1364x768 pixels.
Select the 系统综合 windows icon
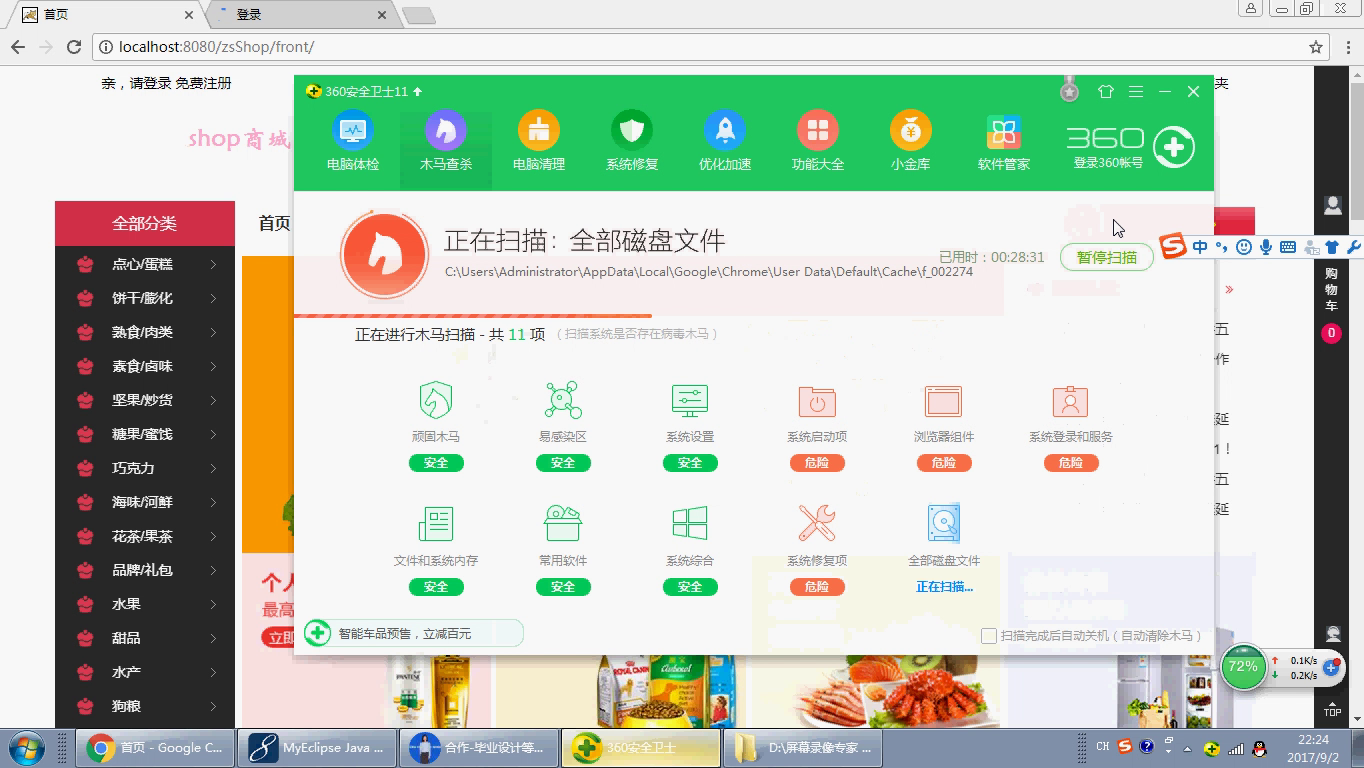tap(690, 524)
